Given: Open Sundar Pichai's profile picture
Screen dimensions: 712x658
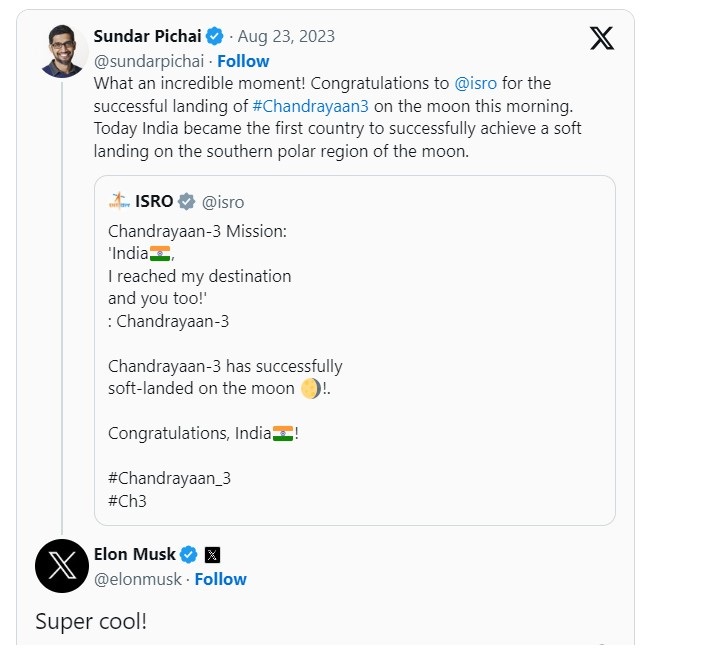Looking at the screenshot, I should [63, 50].
